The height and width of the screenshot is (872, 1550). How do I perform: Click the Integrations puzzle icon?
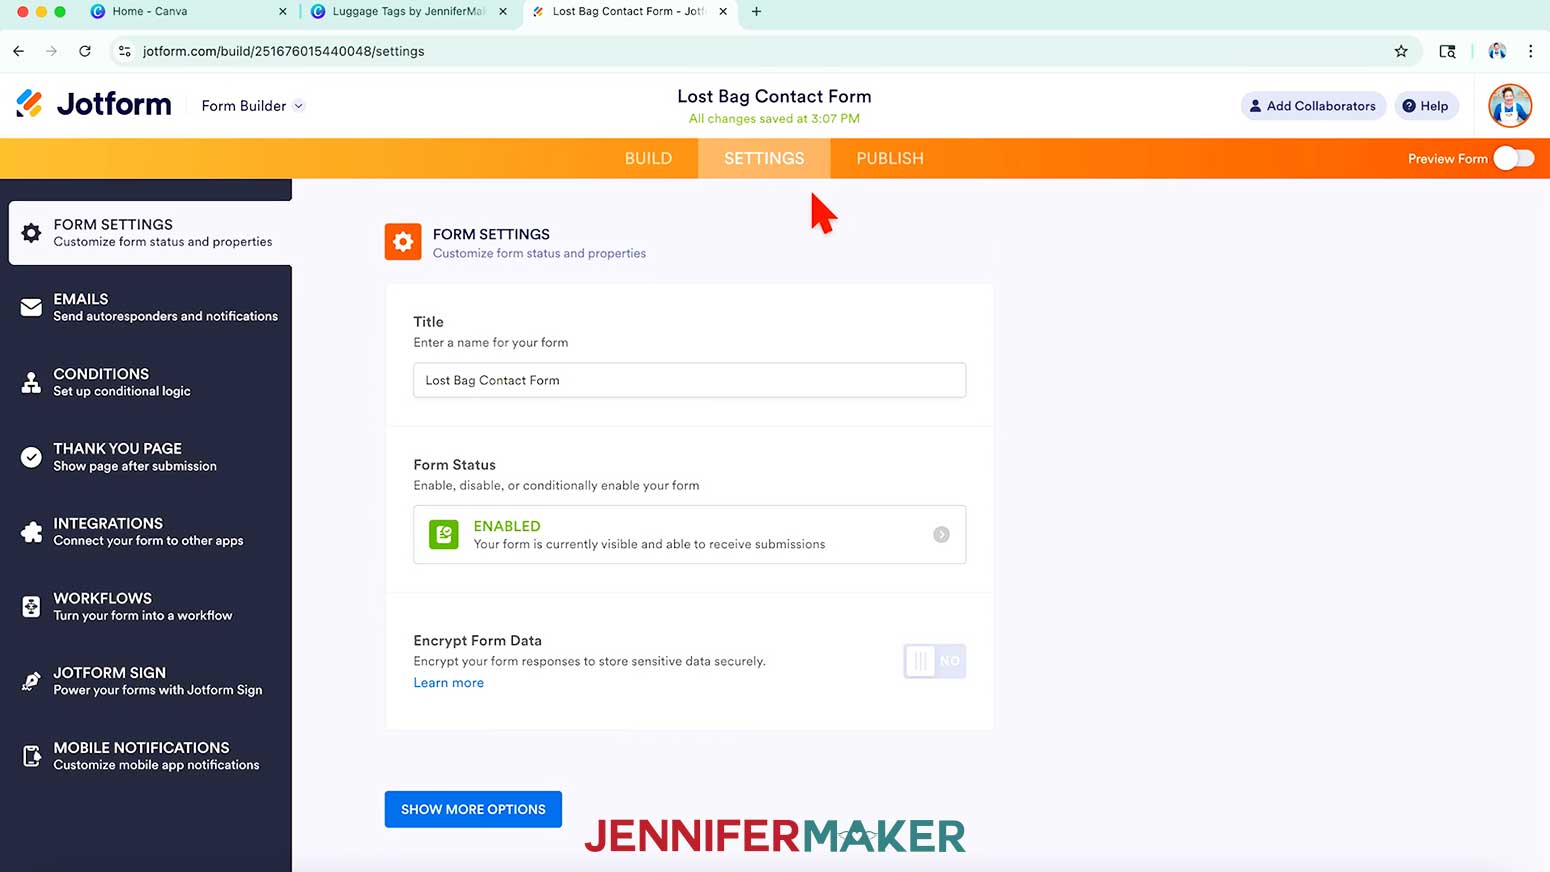tap(31, 532)
